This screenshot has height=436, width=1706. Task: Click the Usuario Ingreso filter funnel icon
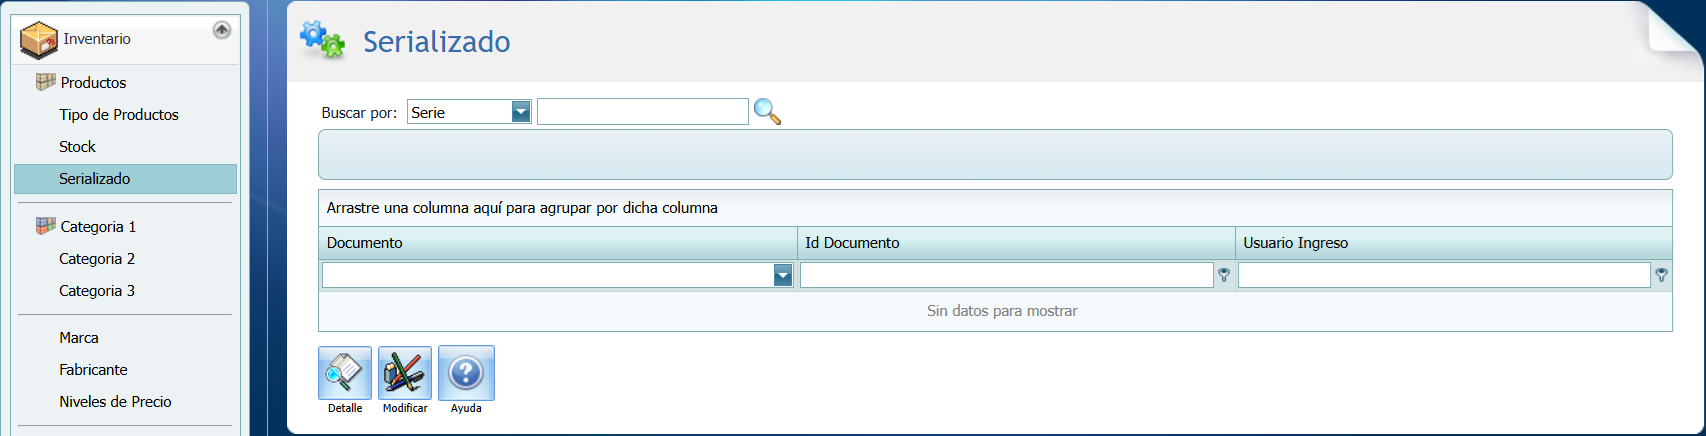[1661, 275]
